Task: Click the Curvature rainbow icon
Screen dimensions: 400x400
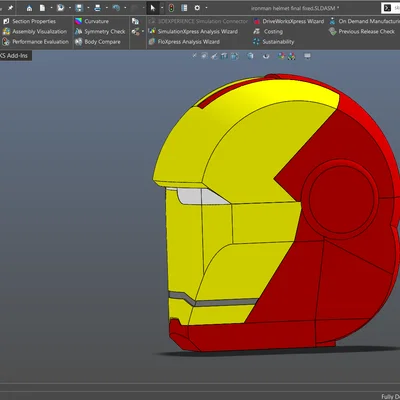Action: [x=79, y=21]
